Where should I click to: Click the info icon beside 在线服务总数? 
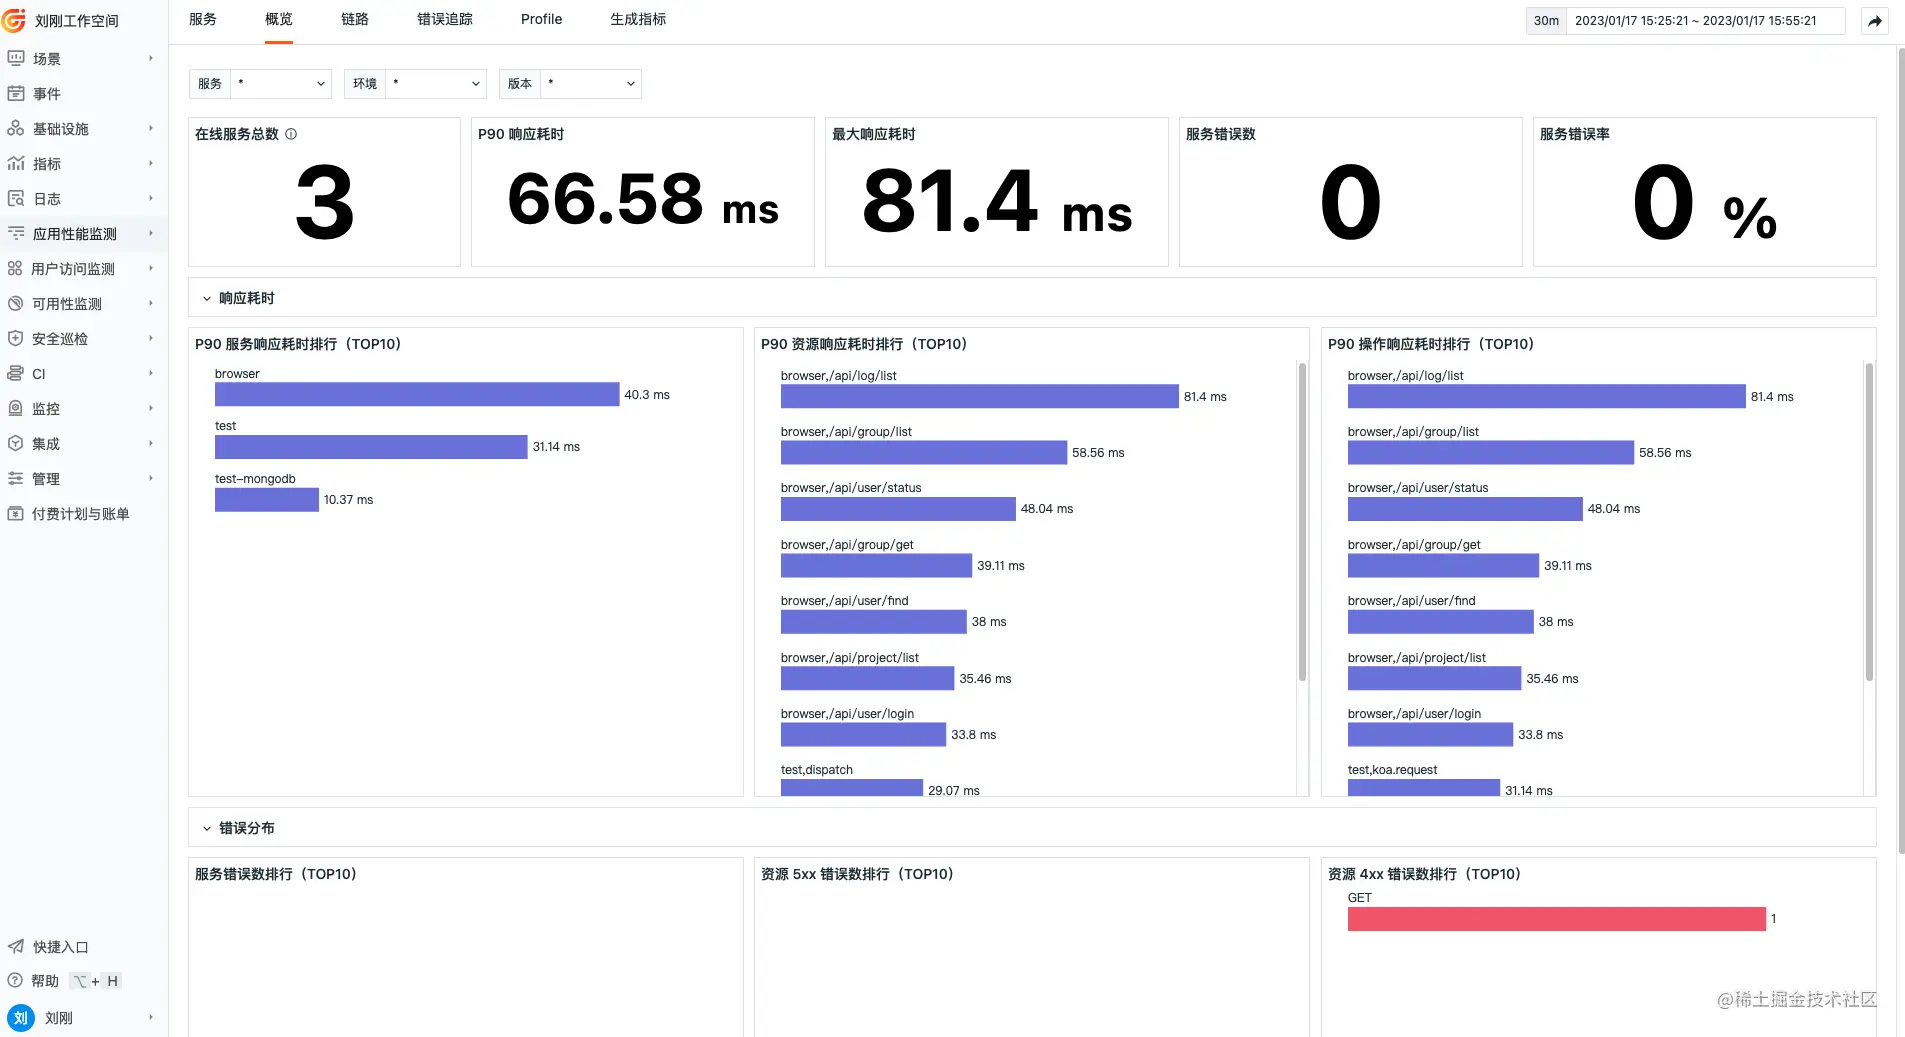tap(291, 134)
